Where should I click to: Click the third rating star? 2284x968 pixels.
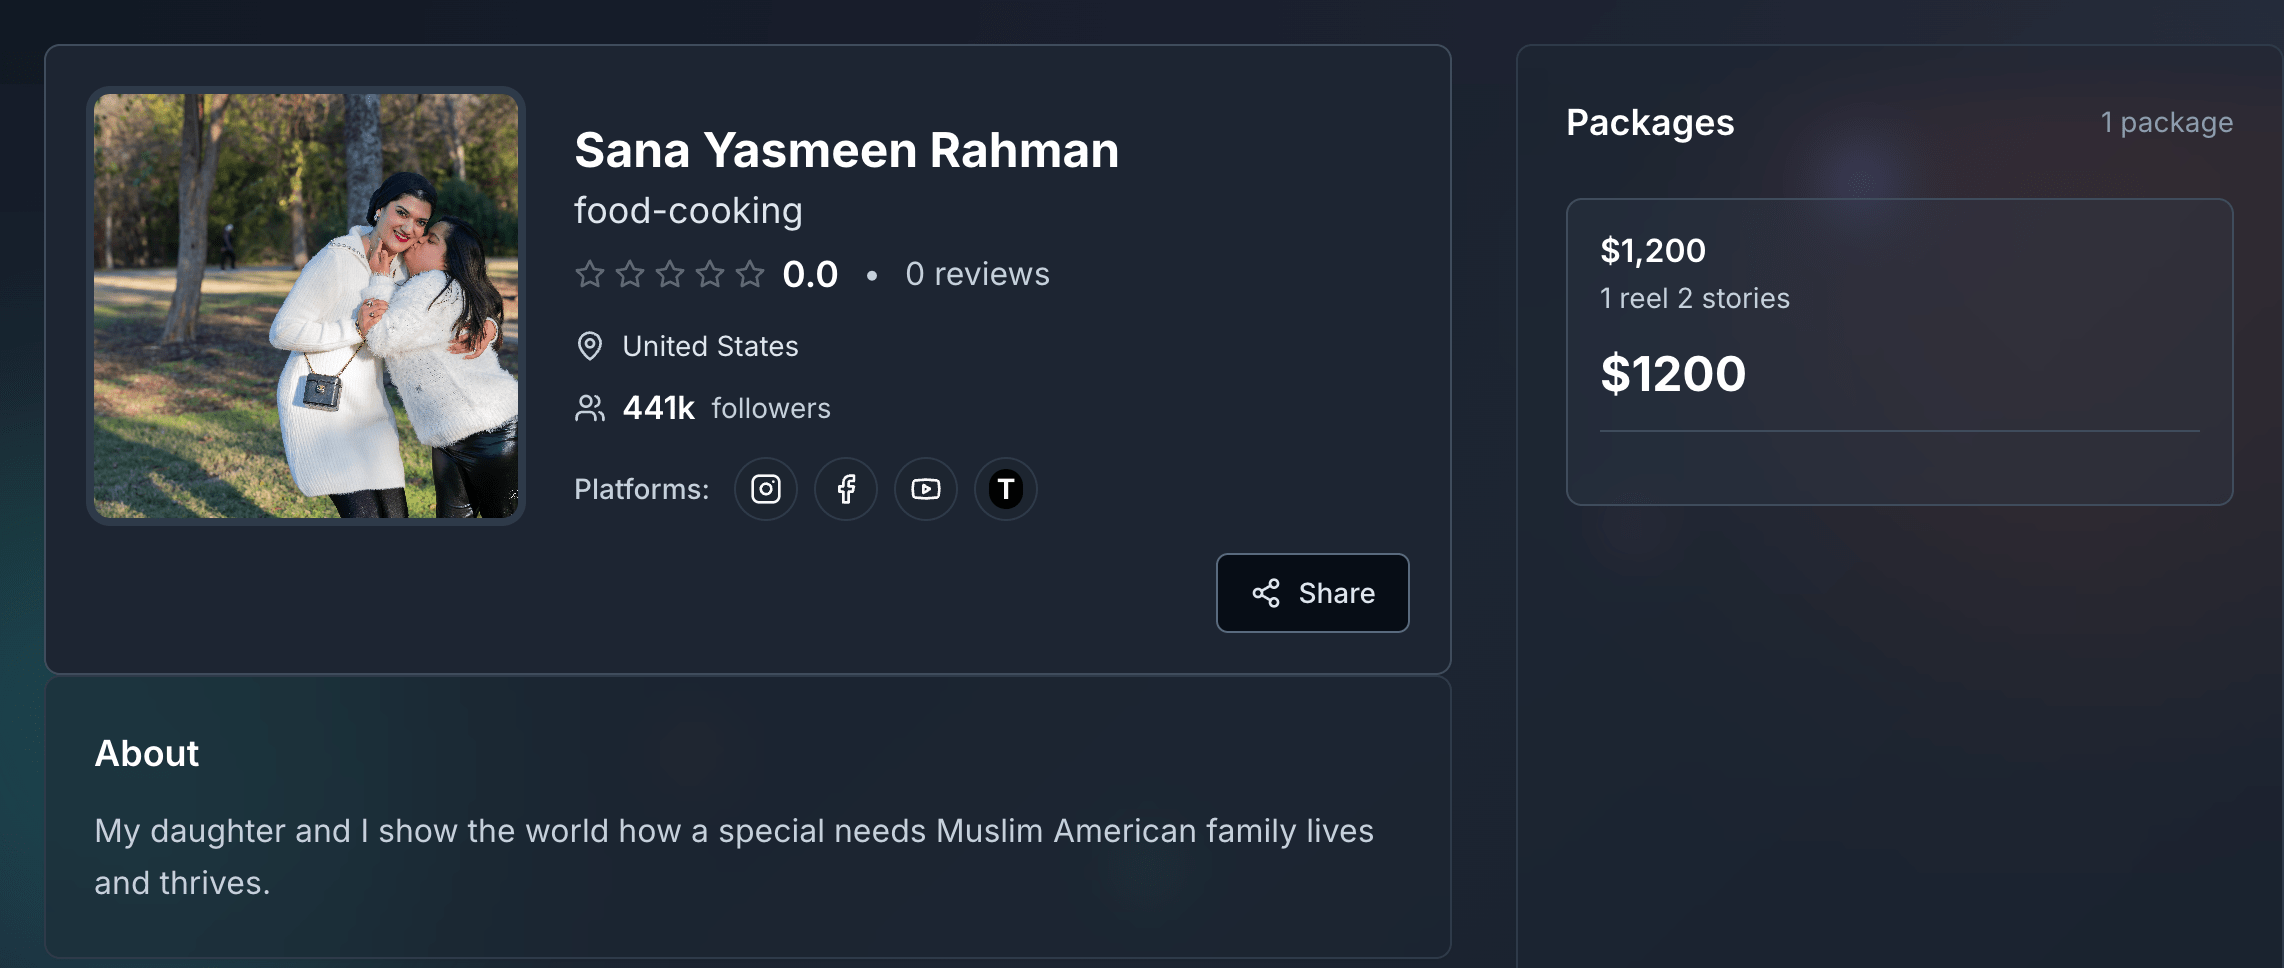coord(670,274)
